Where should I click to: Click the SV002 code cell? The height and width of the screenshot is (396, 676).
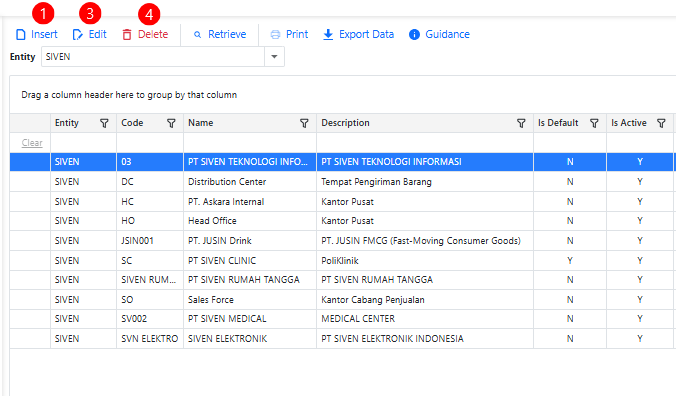[150, 319]
